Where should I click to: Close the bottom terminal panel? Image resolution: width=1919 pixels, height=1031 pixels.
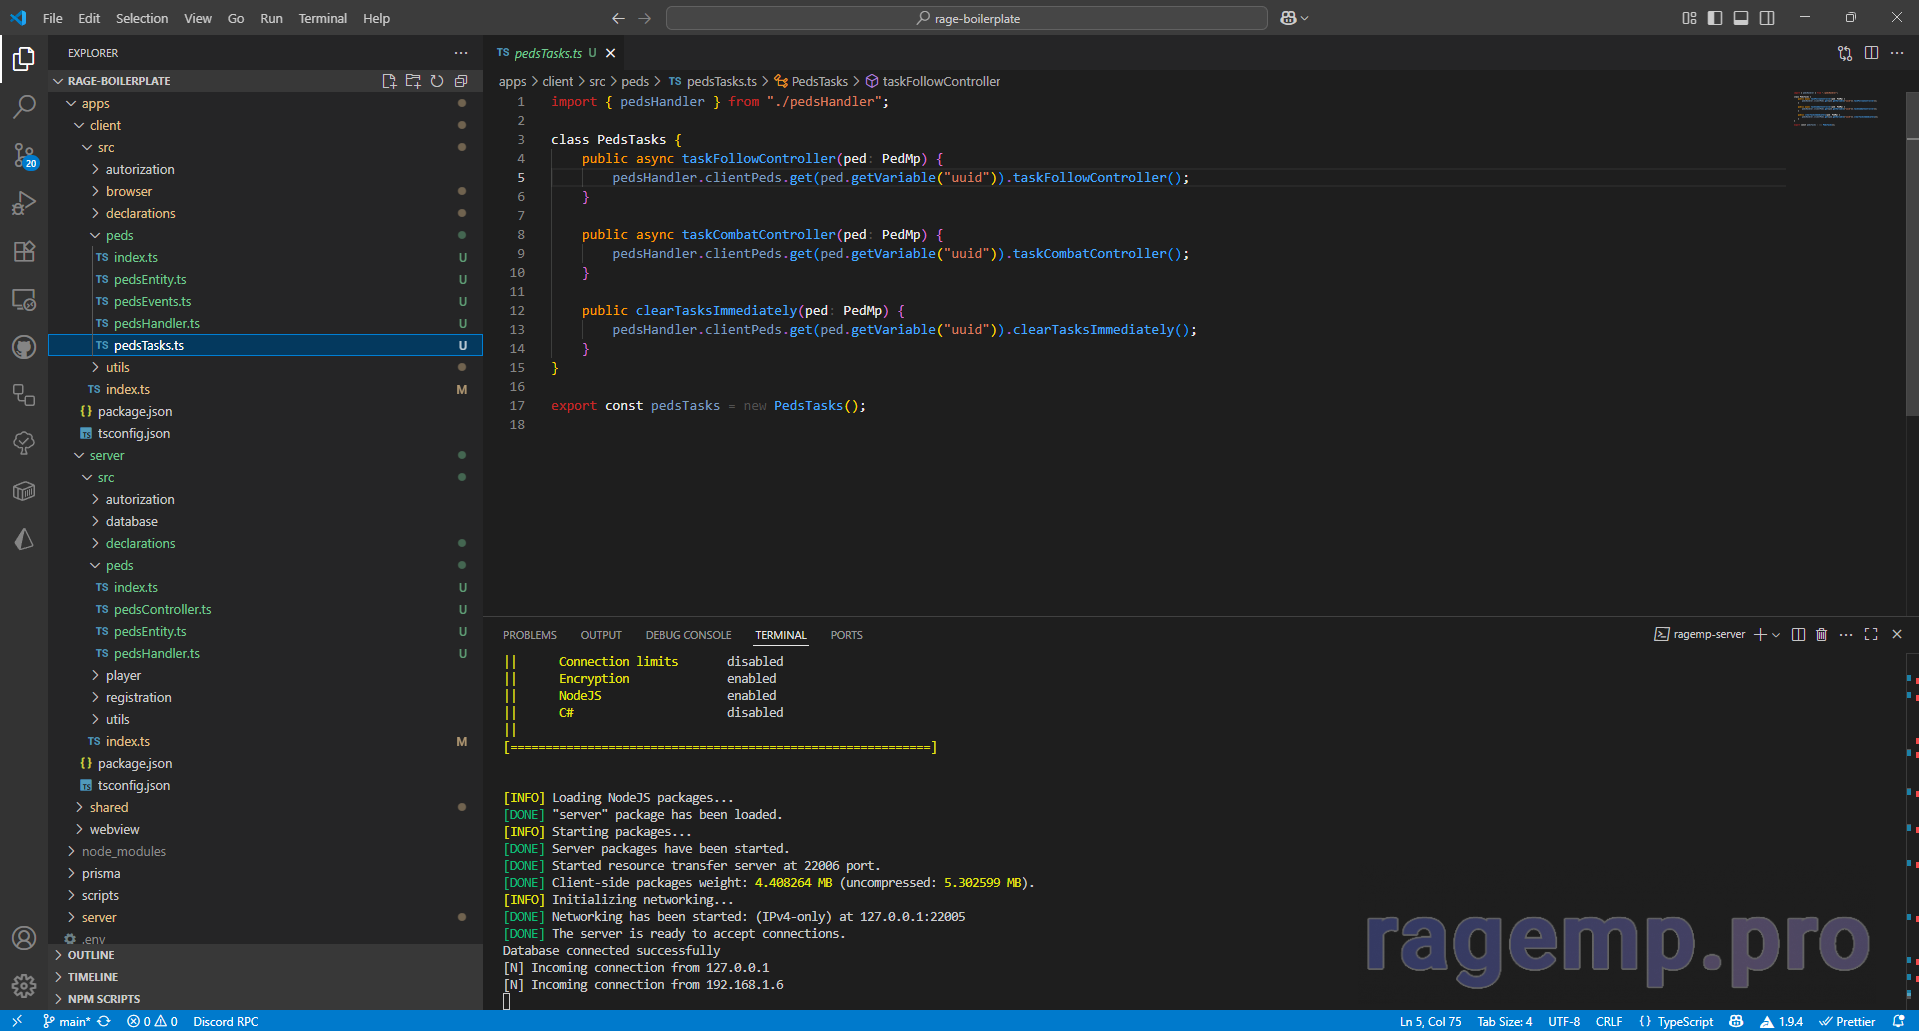1897,634
